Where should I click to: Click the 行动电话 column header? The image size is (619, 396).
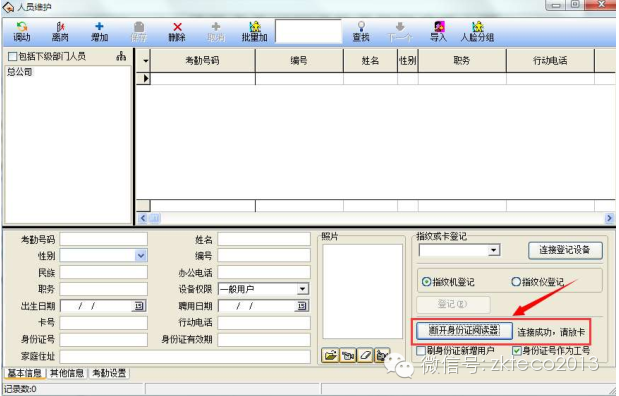[550, 61]
